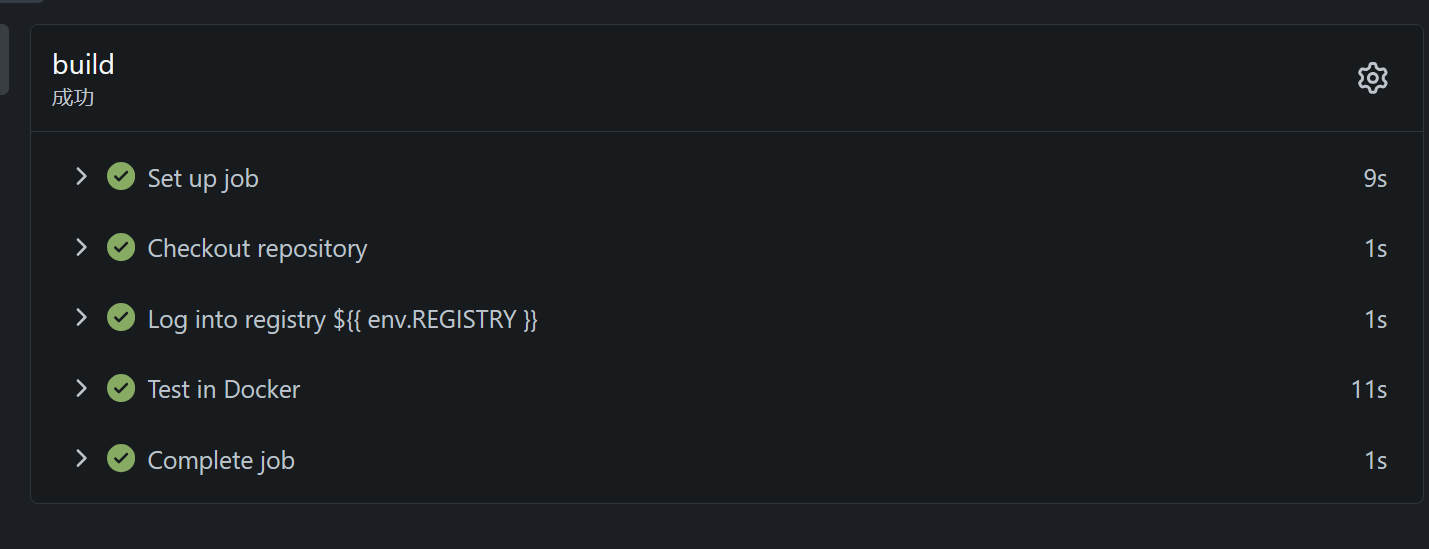Open the Test in Docker step label

coord(223,389)
